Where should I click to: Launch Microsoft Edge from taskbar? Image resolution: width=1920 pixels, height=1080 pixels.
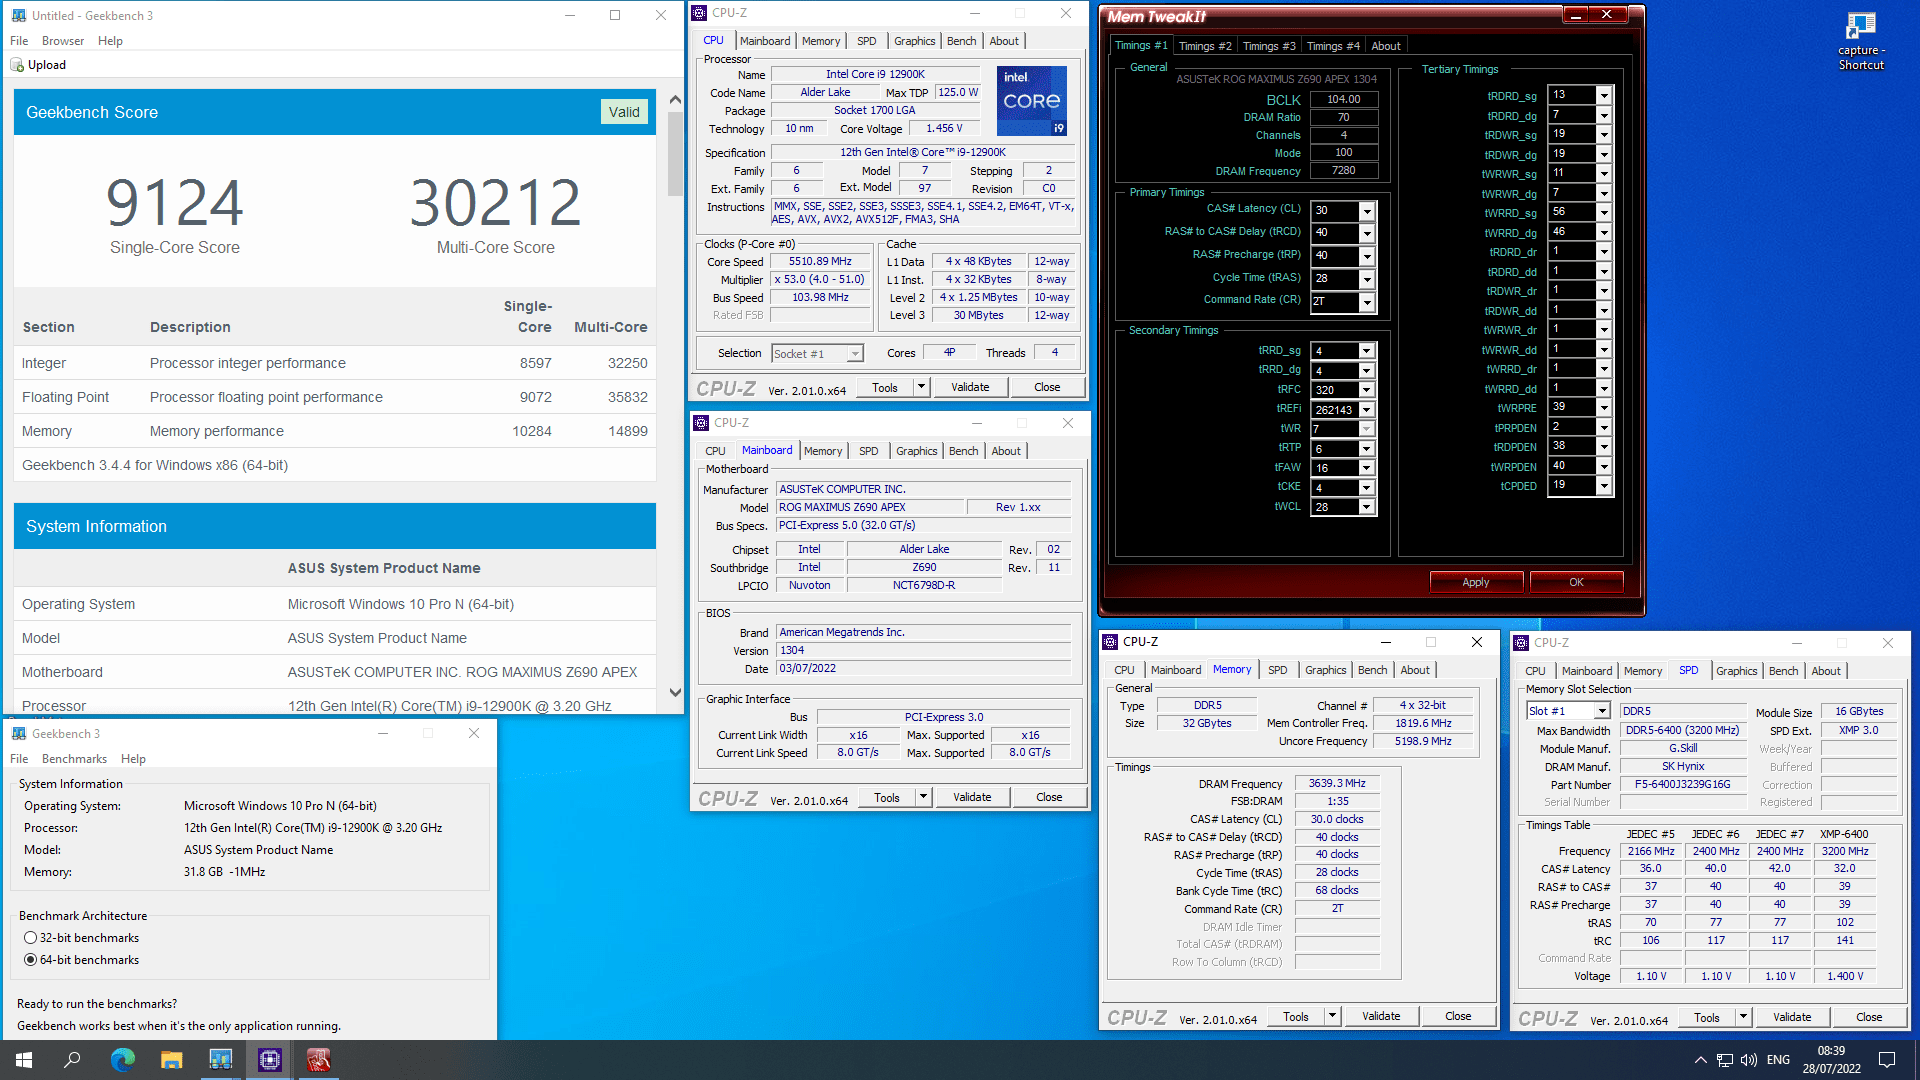pyautogui.click(x=122, y=1060)
